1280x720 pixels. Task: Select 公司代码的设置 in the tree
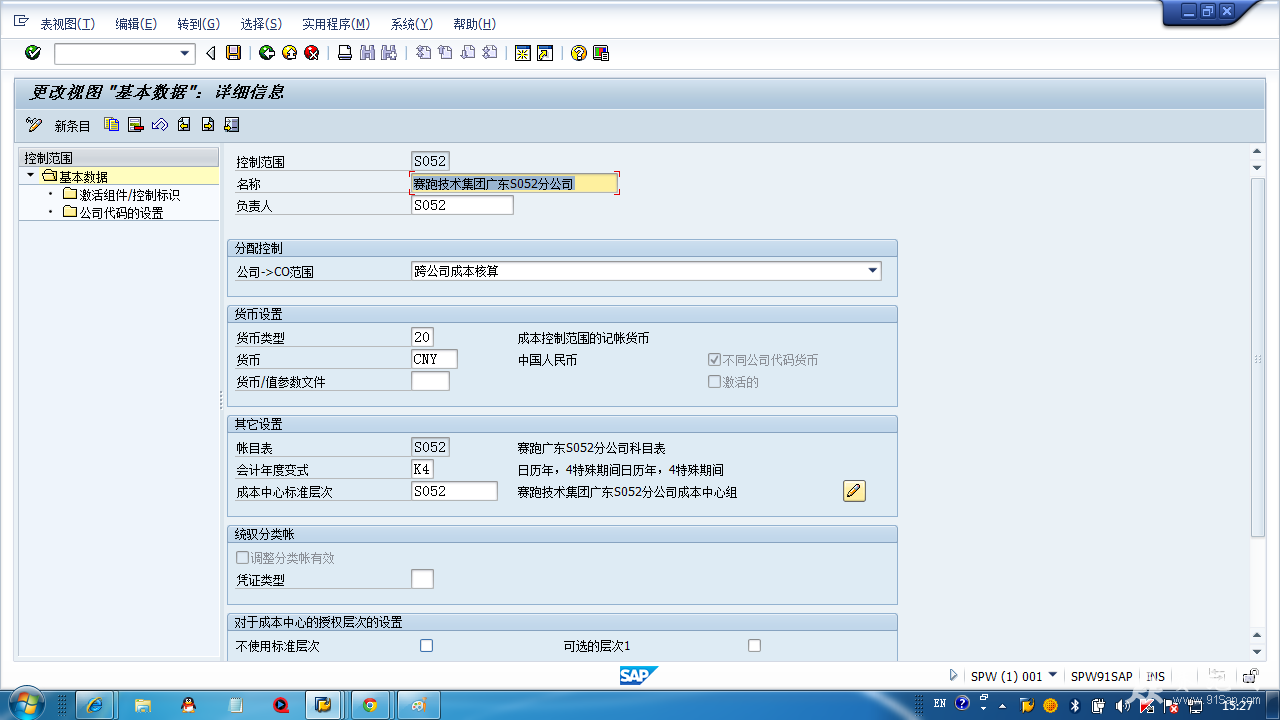[121, 213]
